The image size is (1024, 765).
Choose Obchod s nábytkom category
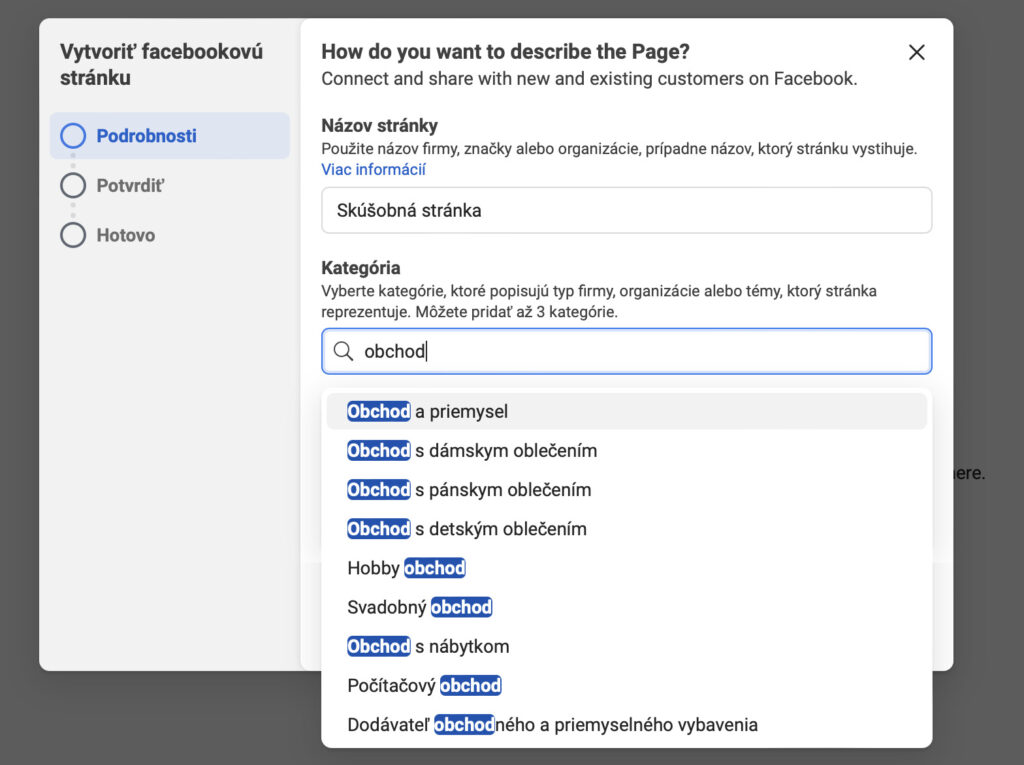(626, 647)
